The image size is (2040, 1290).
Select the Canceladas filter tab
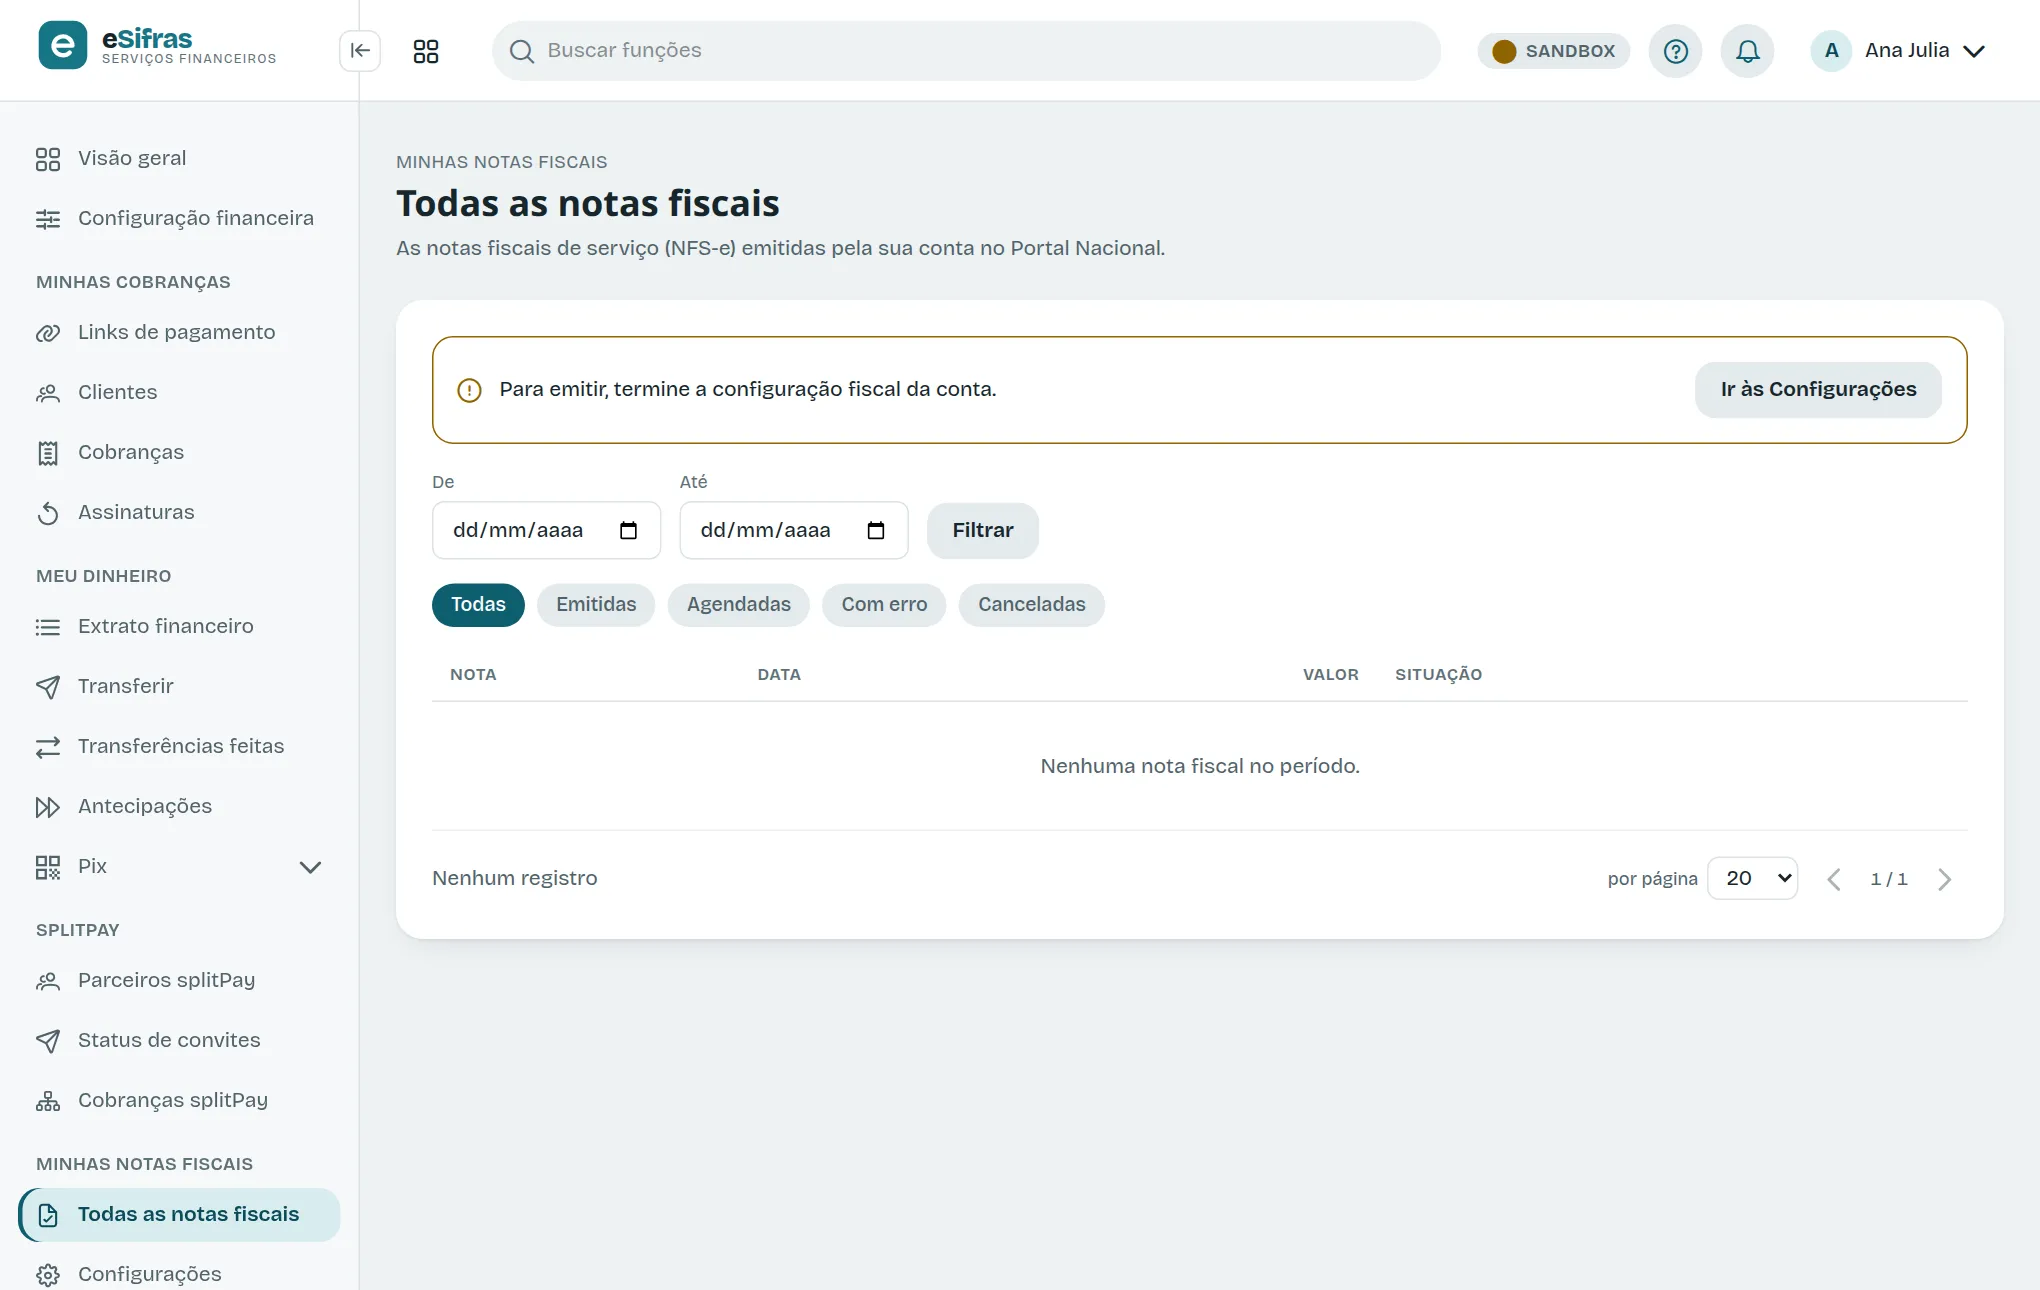click(x=1032, y=605)
